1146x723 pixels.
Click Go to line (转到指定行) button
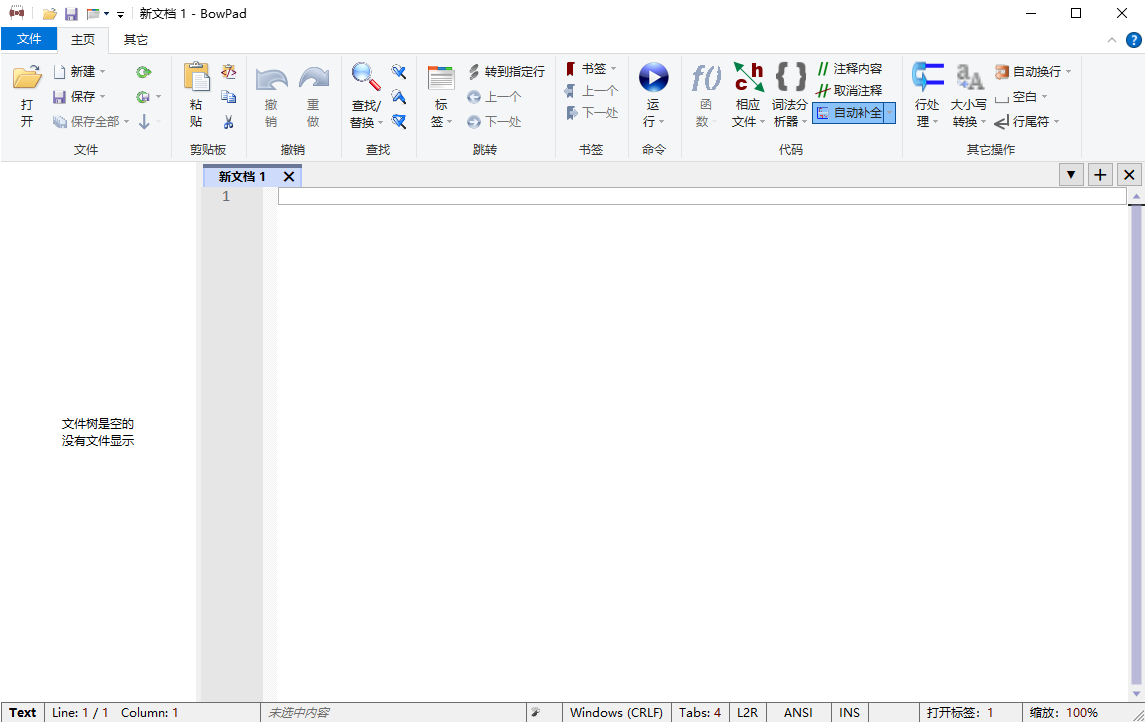tap(507, 72)
